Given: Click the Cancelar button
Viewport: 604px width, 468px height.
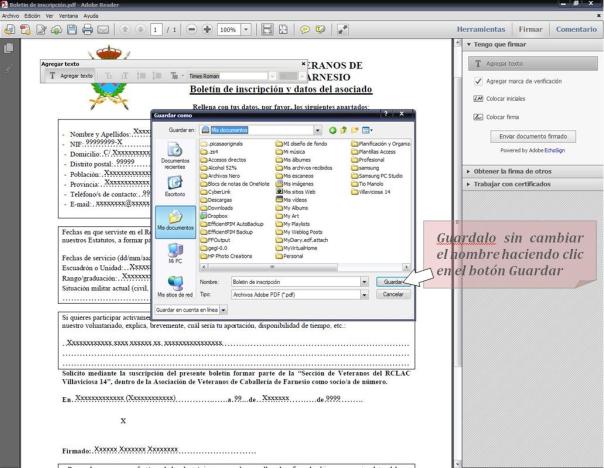Looking at the screenshot, I should click(393, 296).
